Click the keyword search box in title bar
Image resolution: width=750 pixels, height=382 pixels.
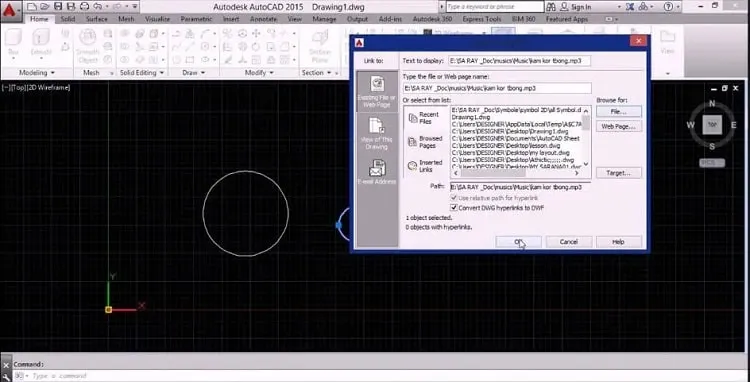pyautogui.click(x=495, y=7)
